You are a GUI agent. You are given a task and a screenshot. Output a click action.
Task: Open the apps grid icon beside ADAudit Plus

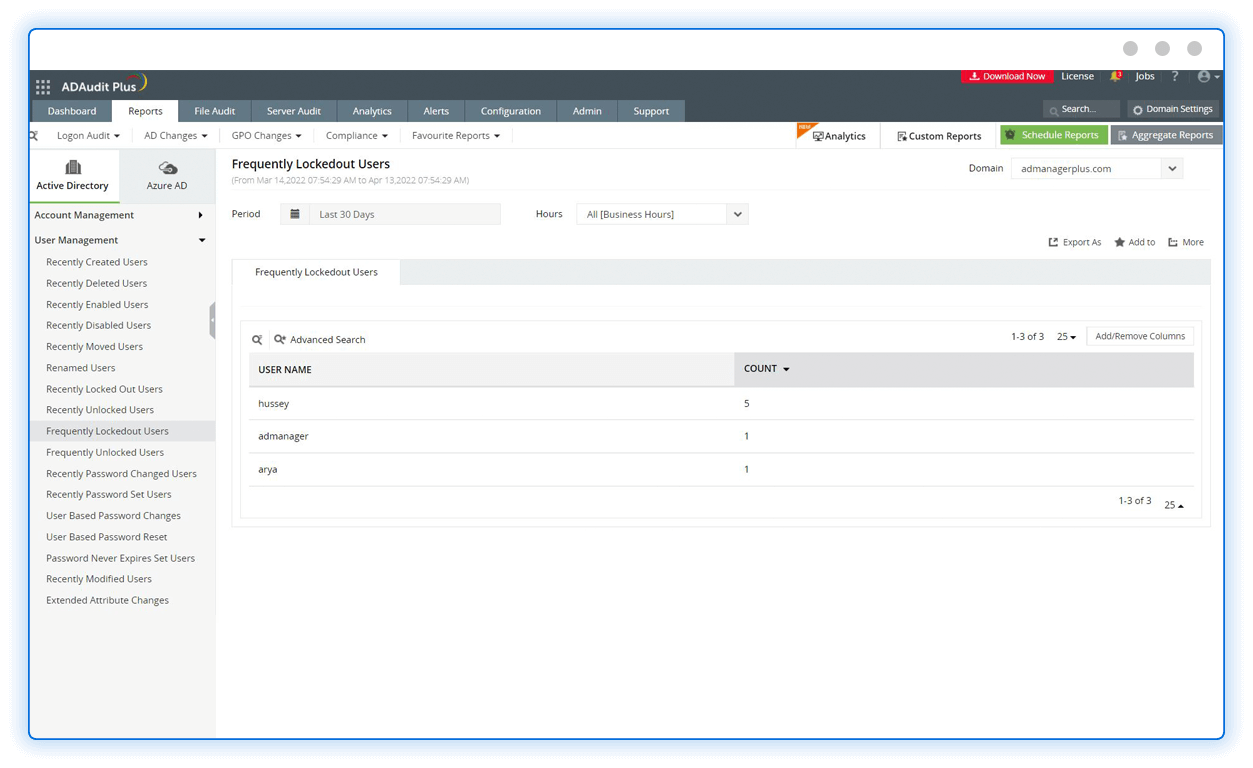pos(42,86)
